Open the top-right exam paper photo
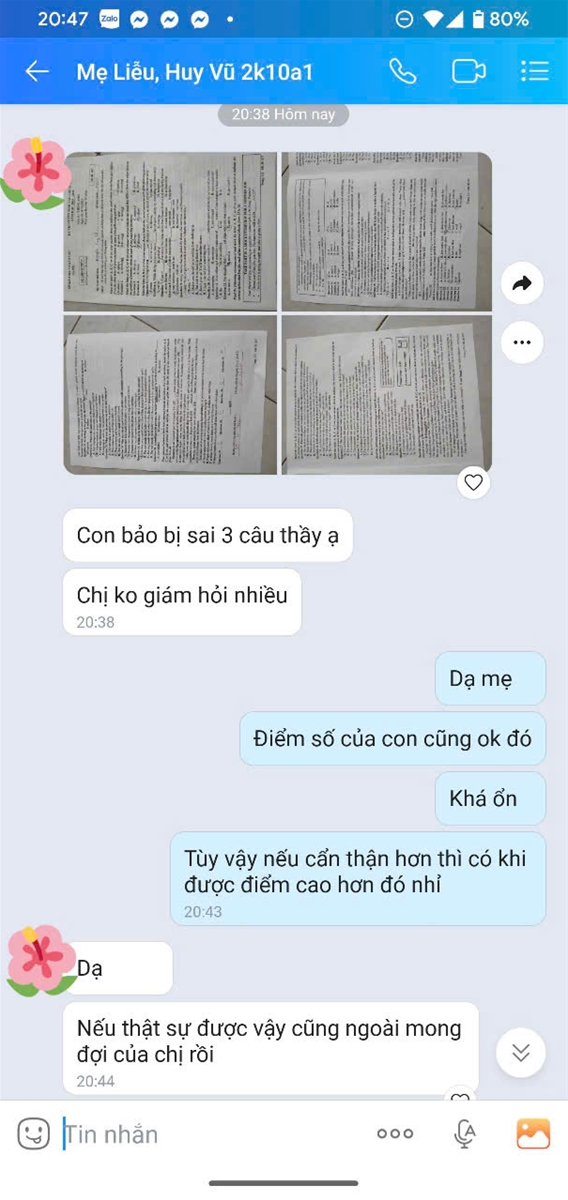Viewport: 568px width, 1200px height. (x=386, y=232)
